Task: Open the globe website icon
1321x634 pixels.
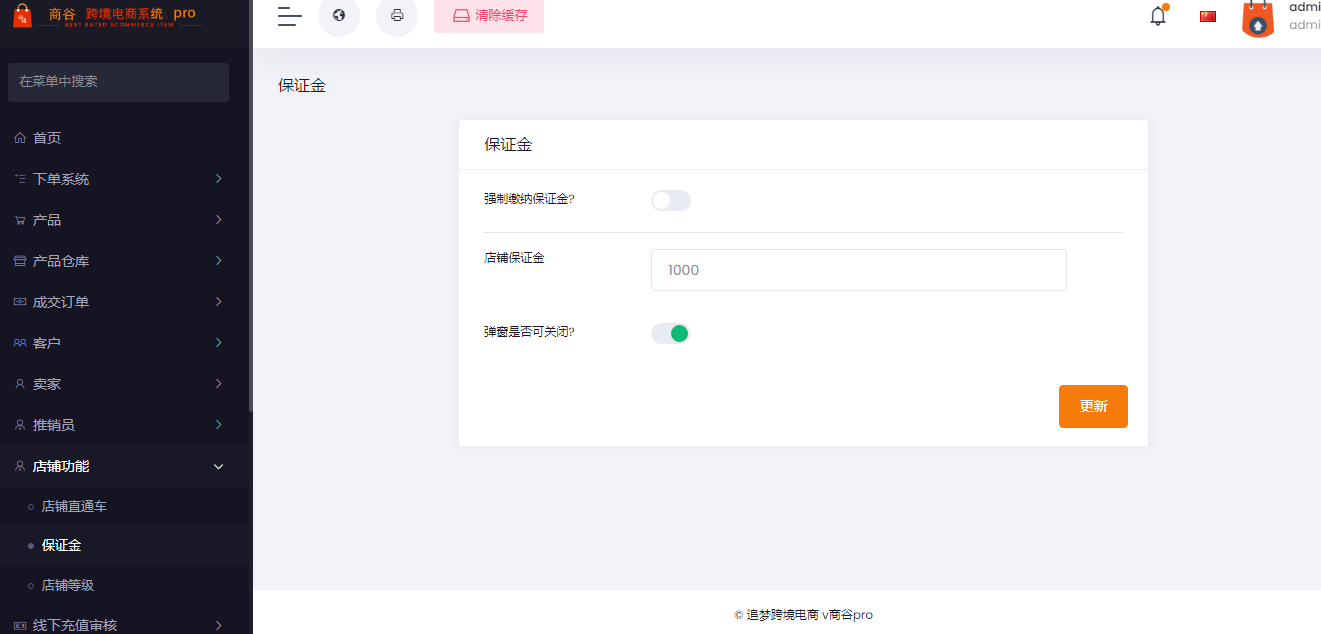Action: point(339,15)
